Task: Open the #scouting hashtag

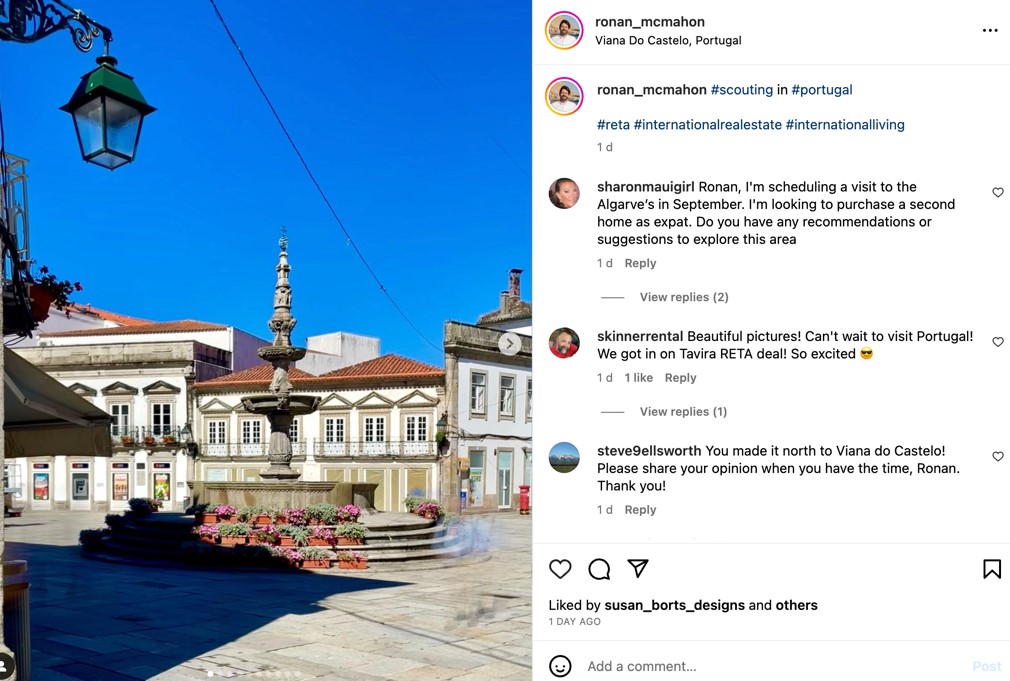Action: [x=741, y=90]
